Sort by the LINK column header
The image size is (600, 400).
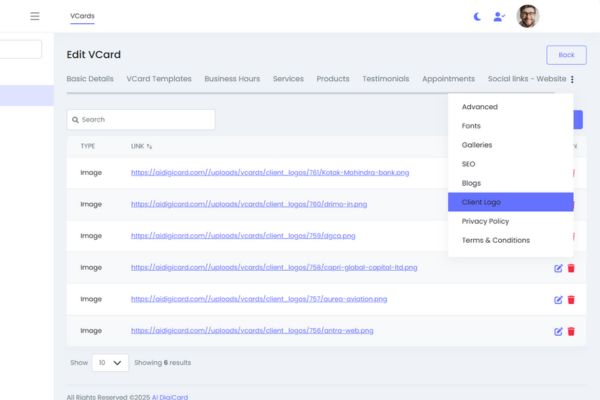[x=141, y=146]
